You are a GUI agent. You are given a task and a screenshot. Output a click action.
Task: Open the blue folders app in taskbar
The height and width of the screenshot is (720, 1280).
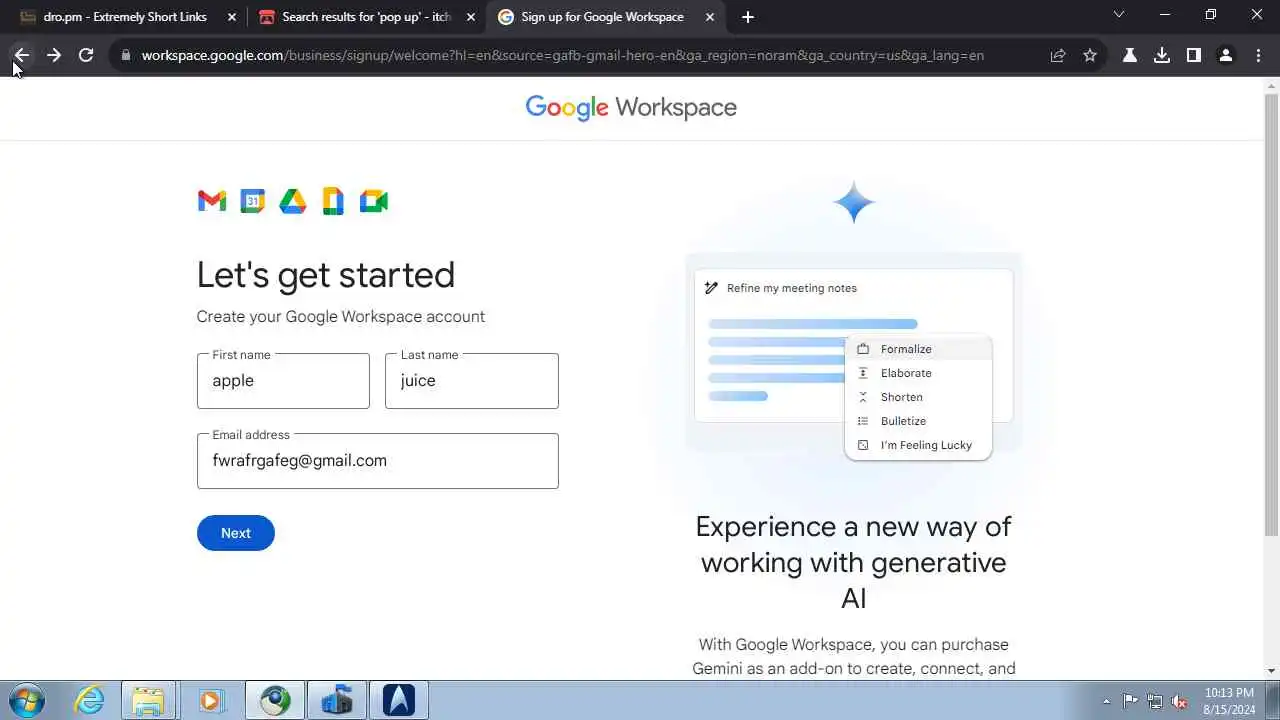(x=337, y=700)
